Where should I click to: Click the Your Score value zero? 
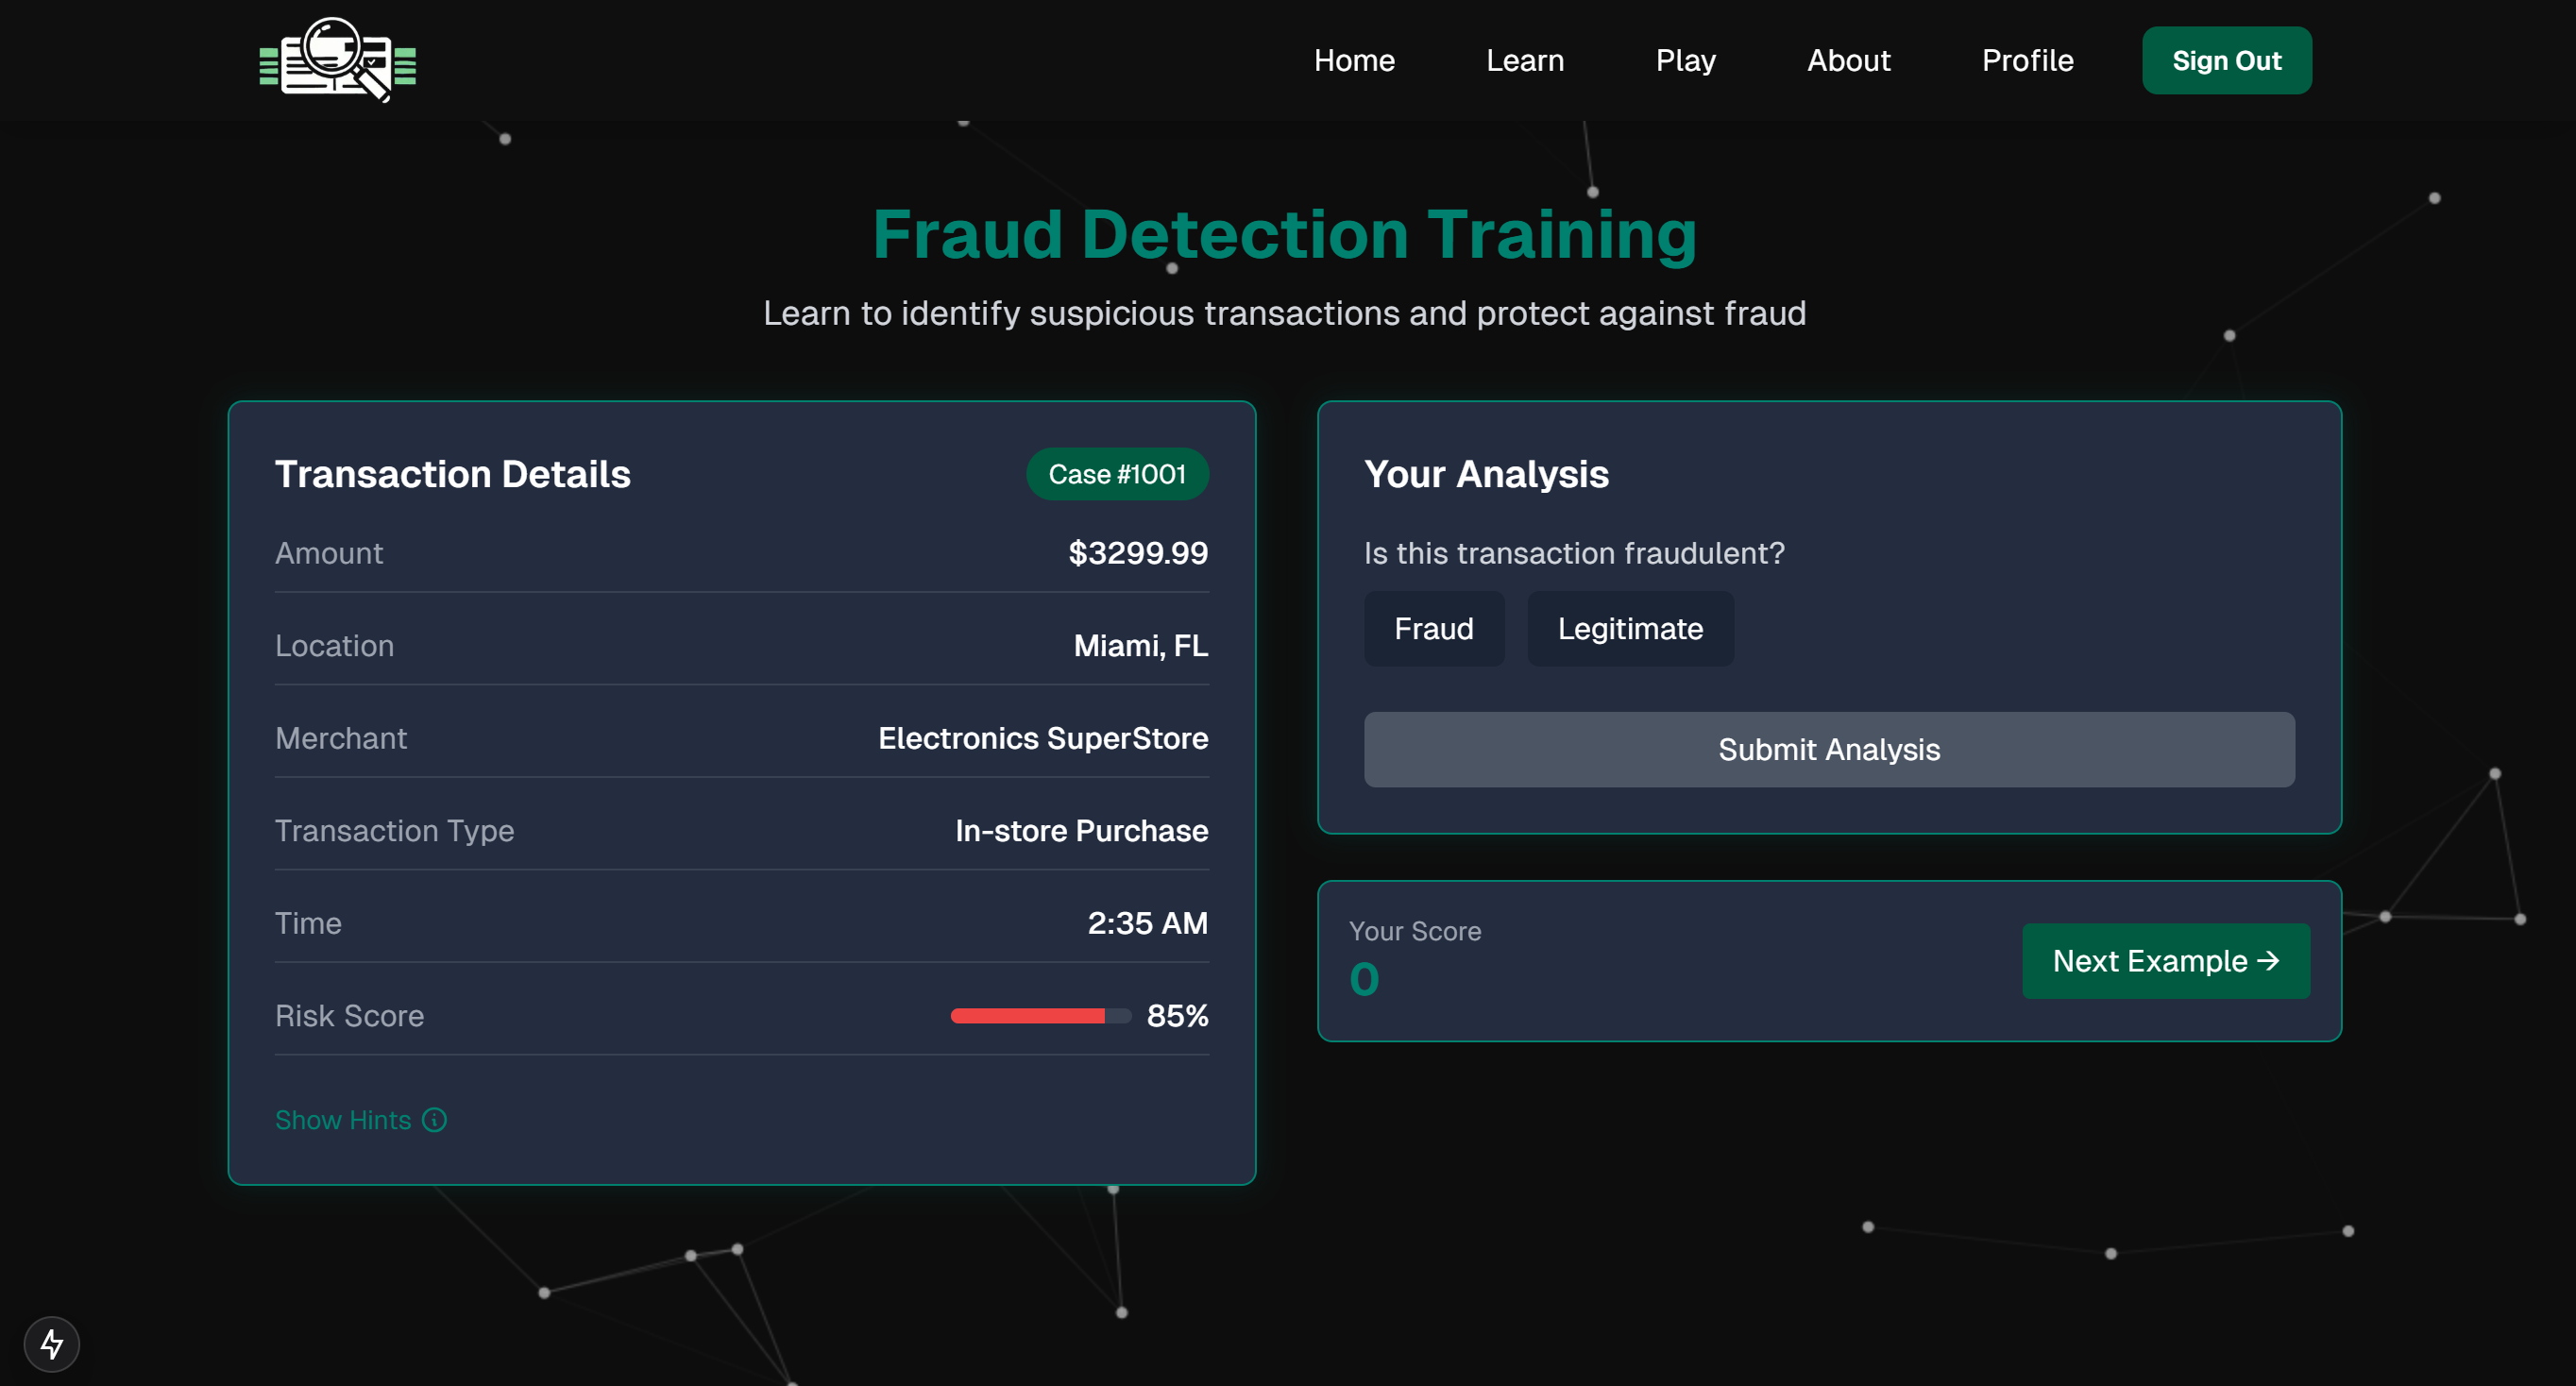[x=1364, y=979]
